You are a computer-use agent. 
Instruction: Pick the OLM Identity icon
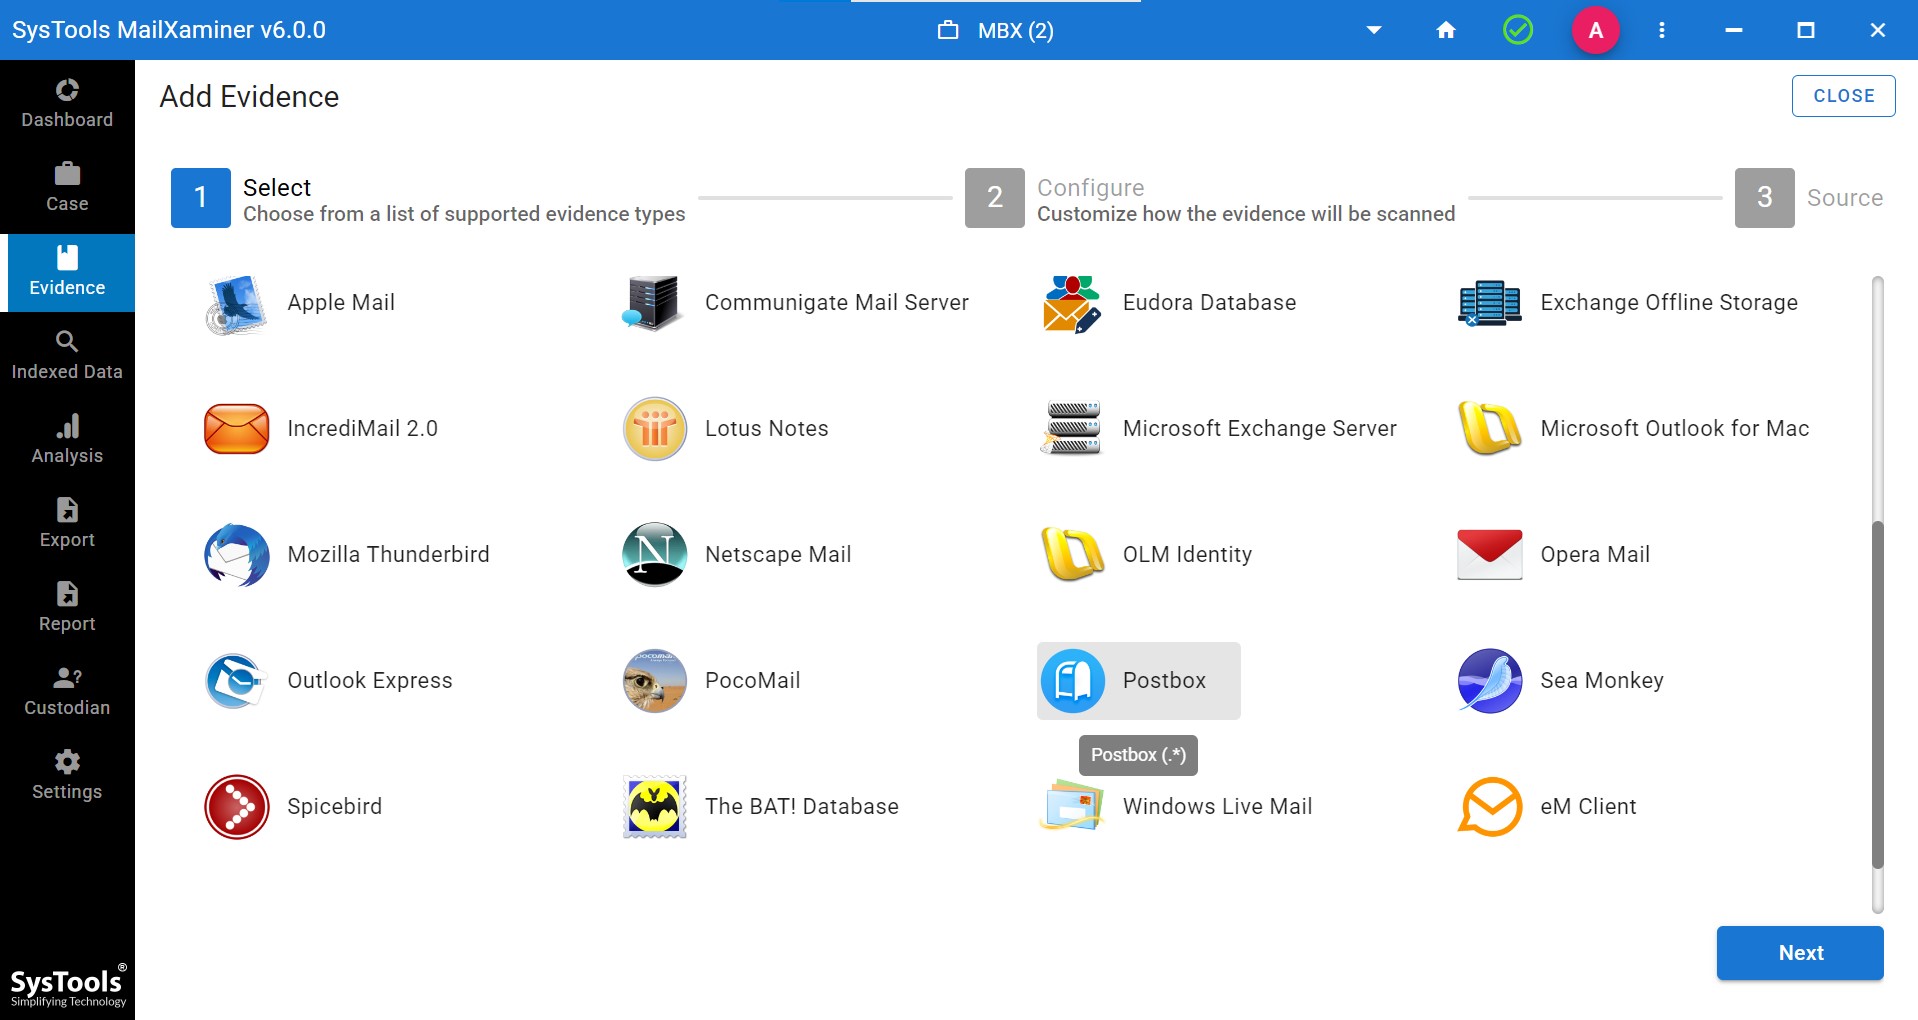[1072, 555]
